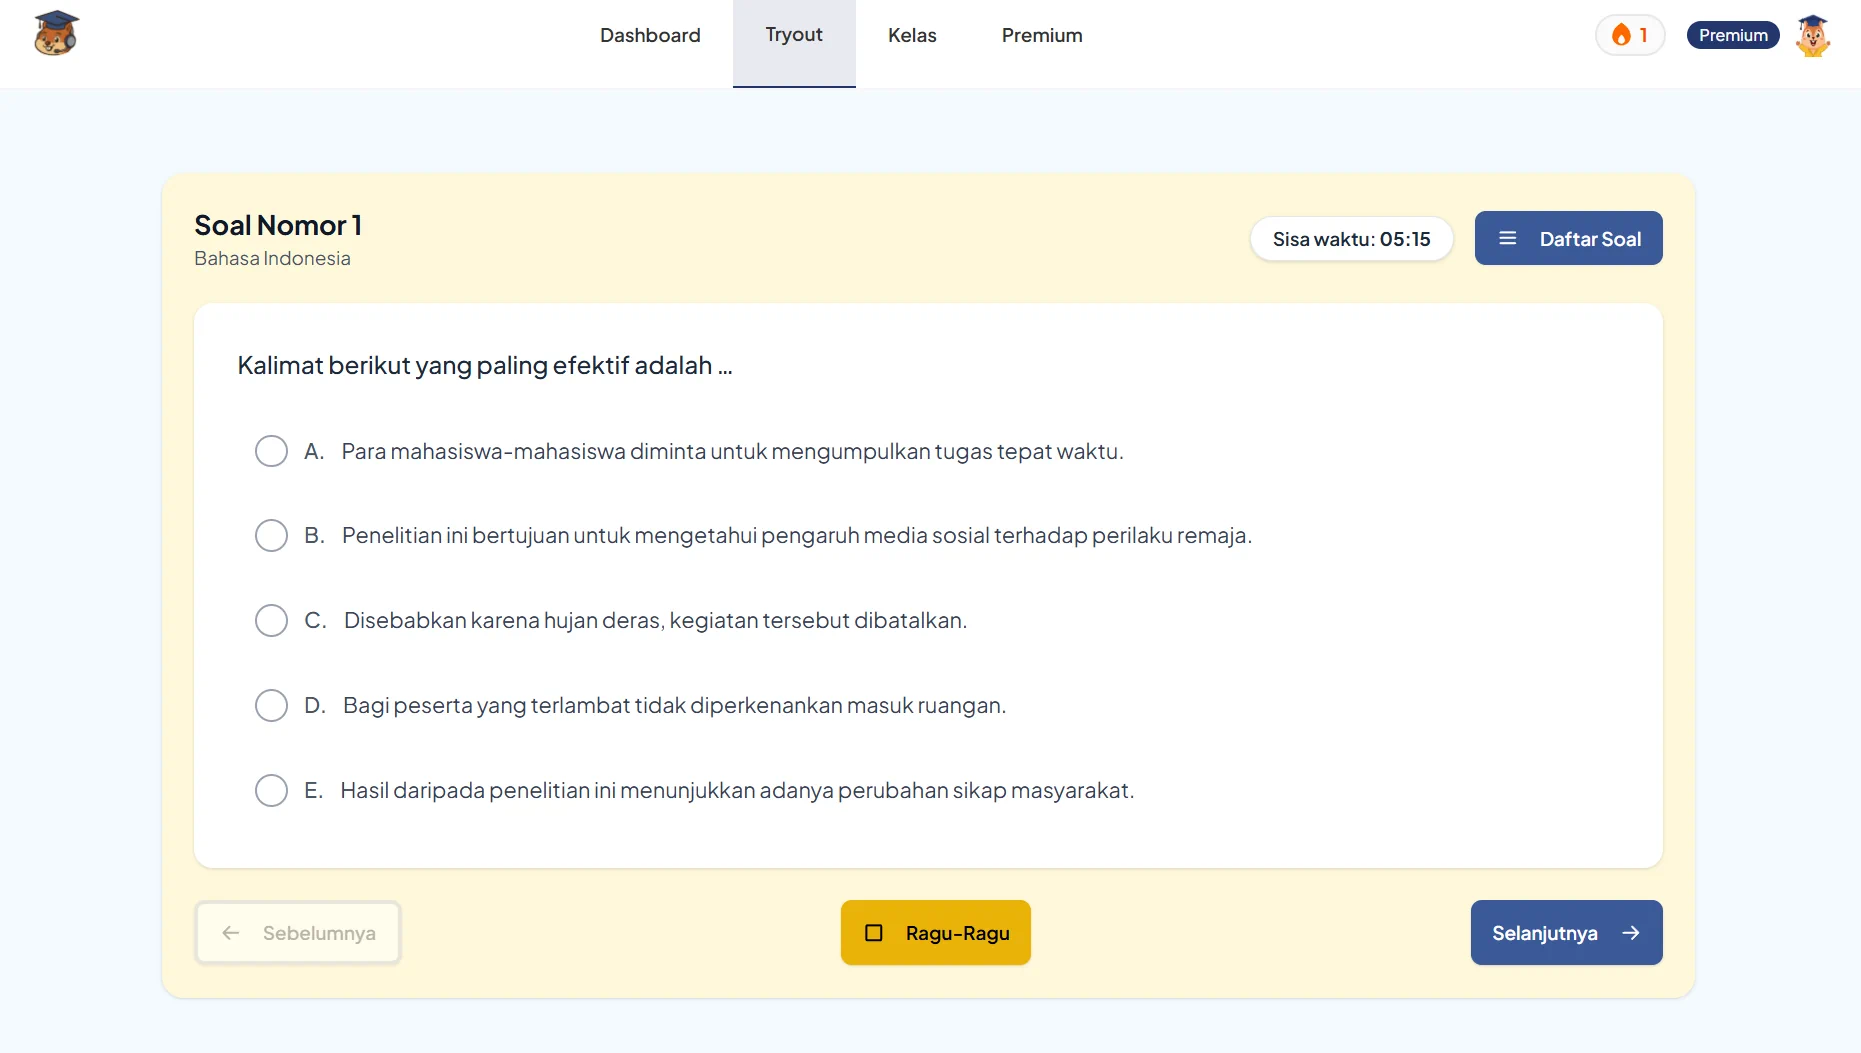Open the user avatar profile
The image size is (1861, 1053).
coord(1813,36)
